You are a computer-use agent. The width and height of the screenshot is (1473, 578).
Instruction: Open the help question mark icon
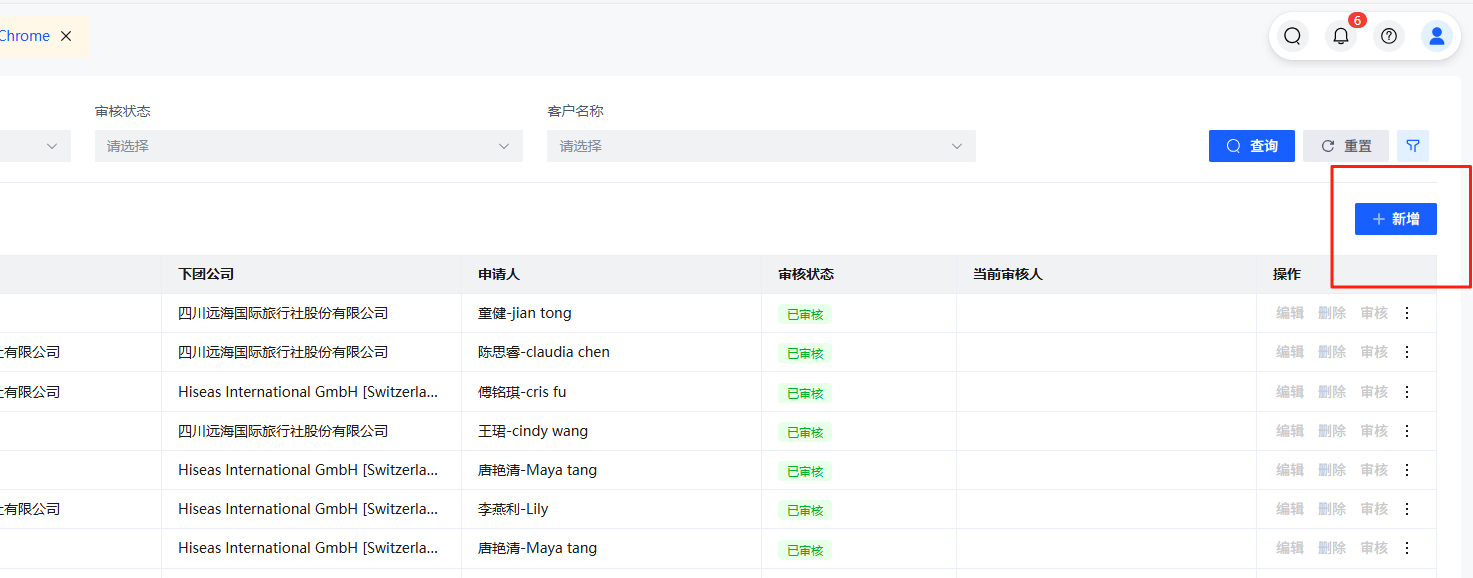(1389, 36)
